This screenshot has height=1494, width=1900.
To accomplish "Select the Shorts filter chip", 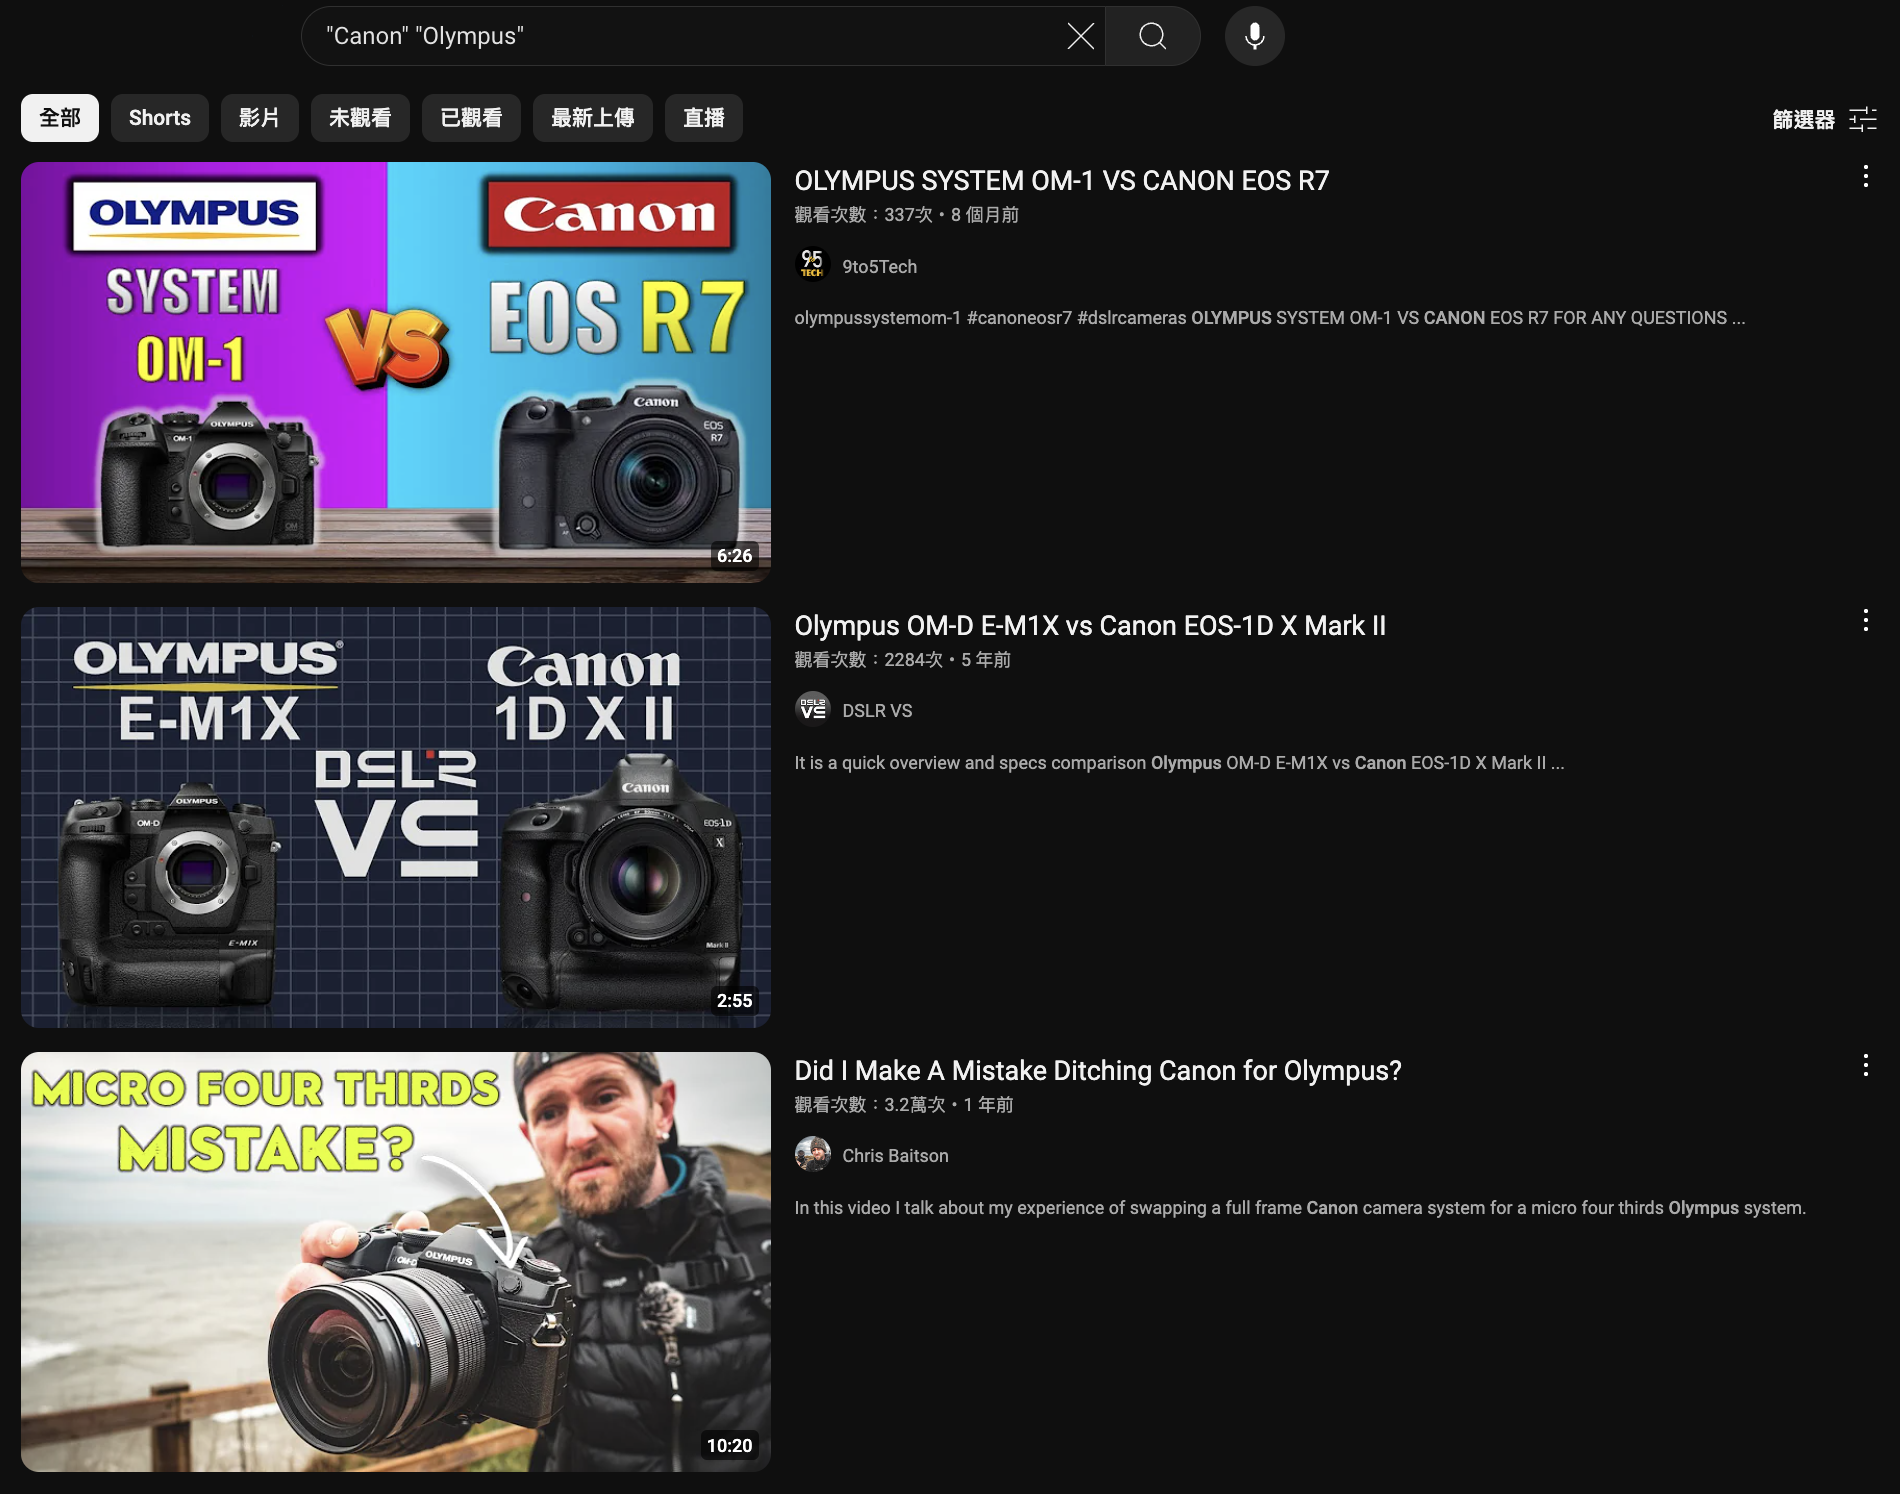I will coord(160,118).
